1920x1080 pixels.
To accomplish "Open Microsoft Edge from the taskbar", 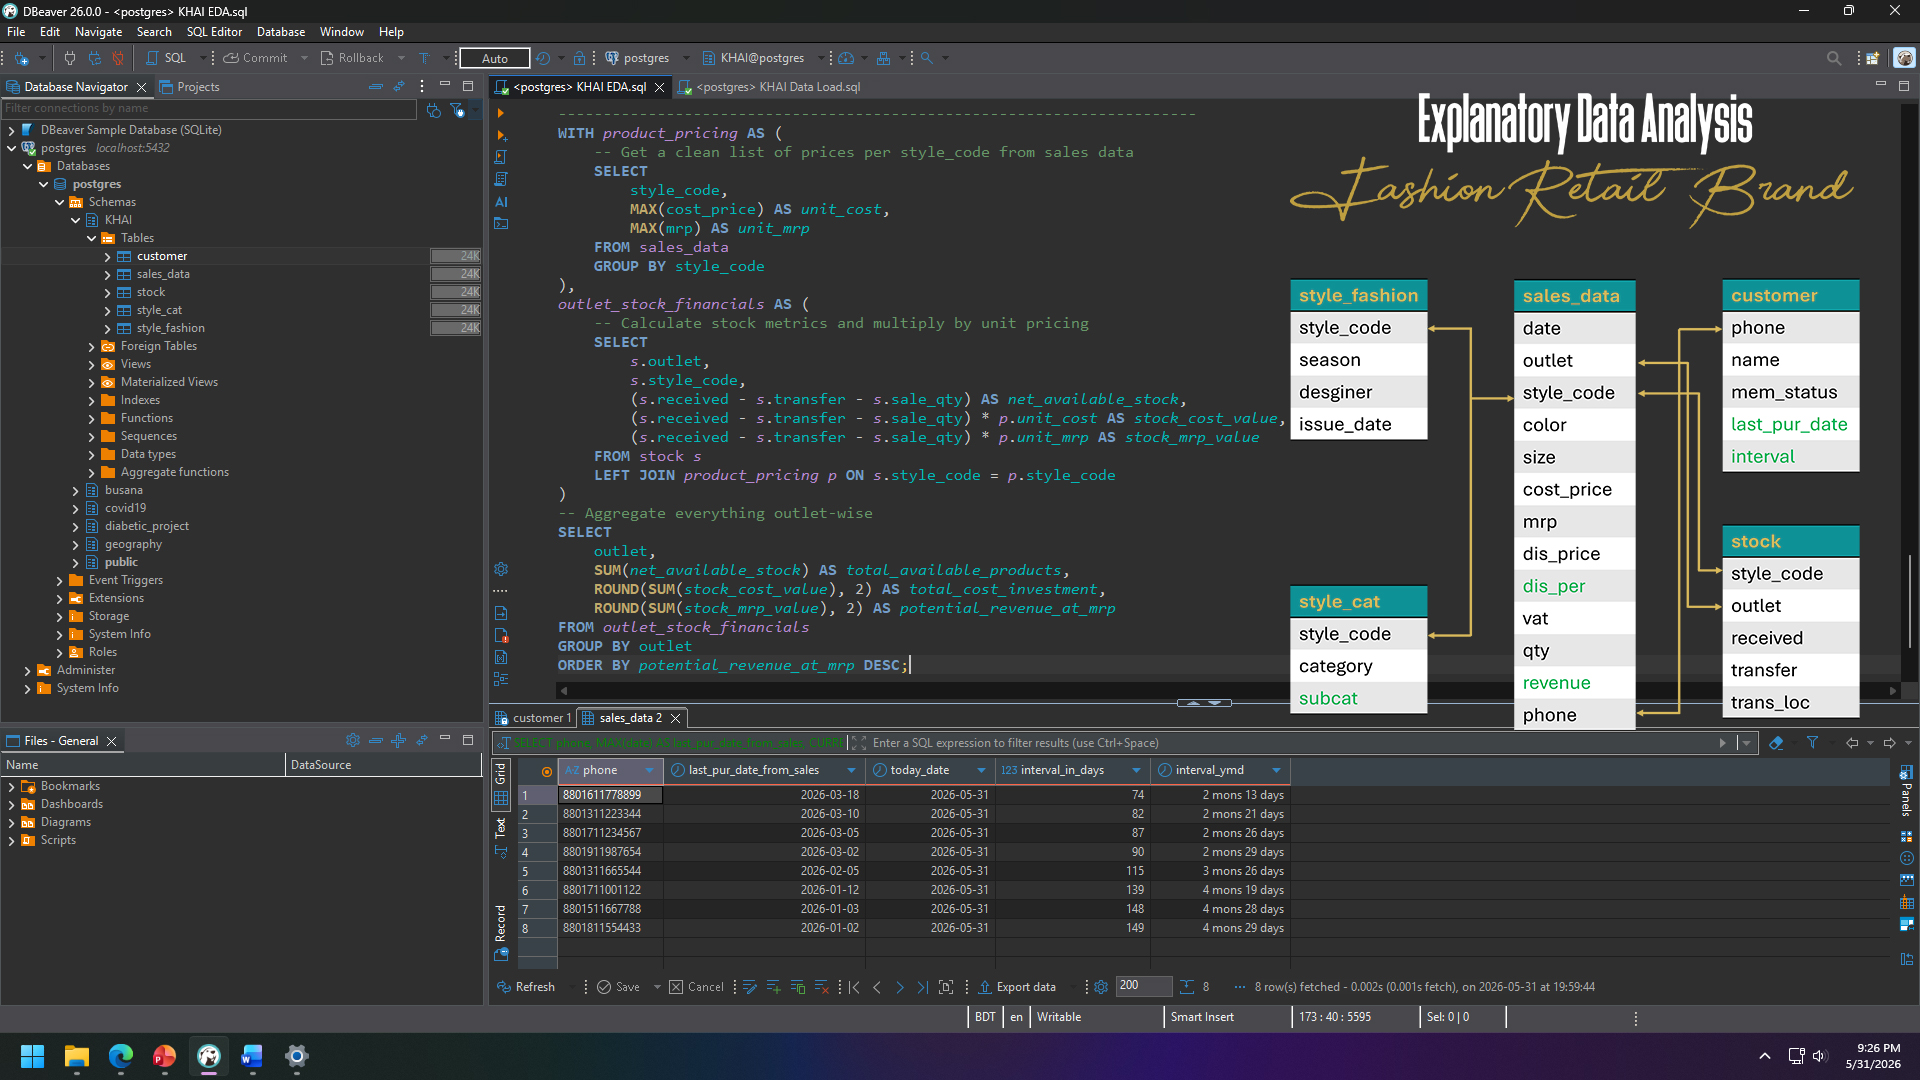I will [x=121, y=1056].
